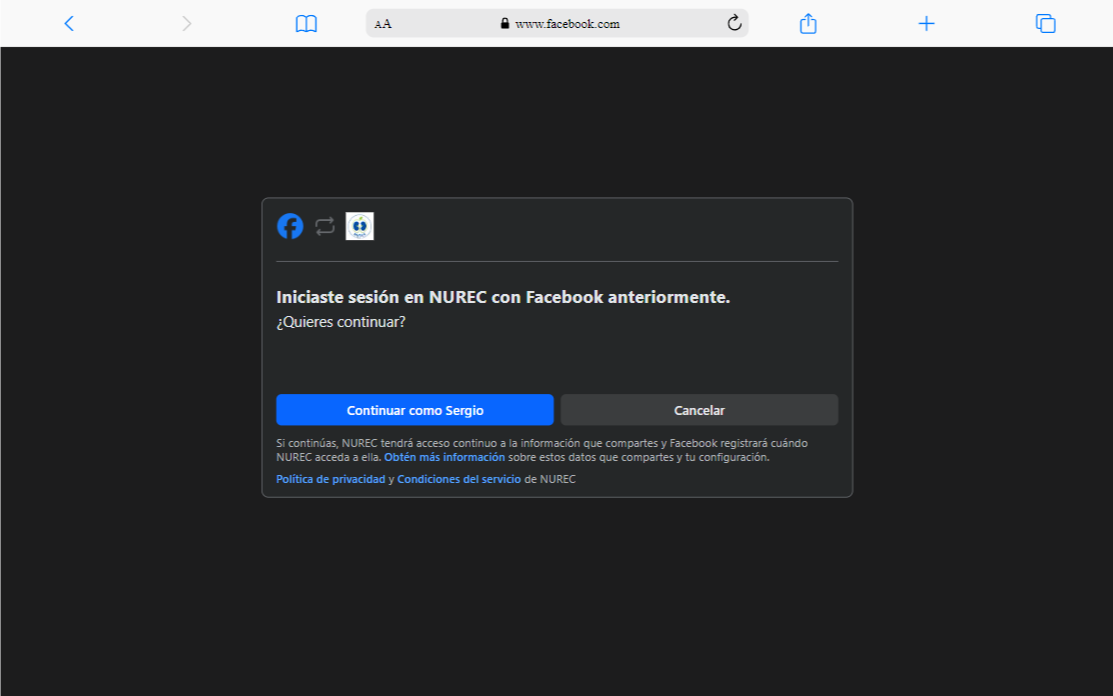Click the forward navigation arrow
Screen dimensions: 1113x696
[187, 23]
